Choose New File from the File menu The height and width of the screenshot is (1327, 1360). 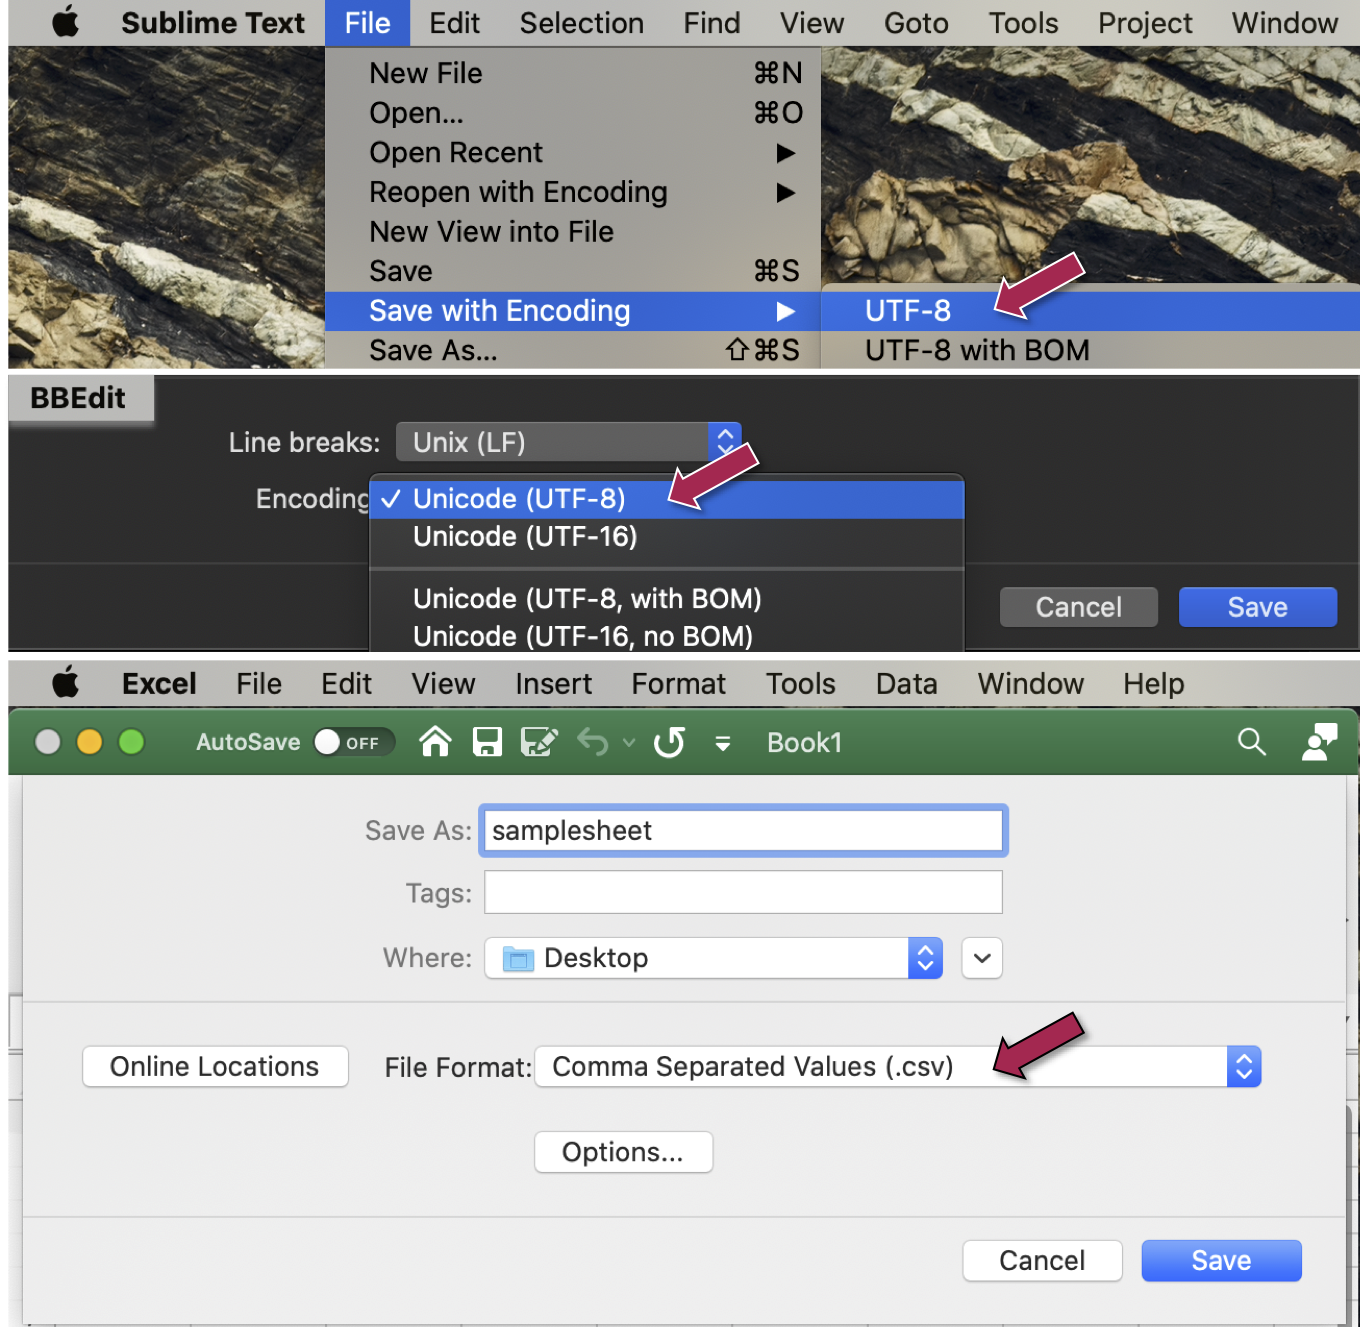[573, 73]
